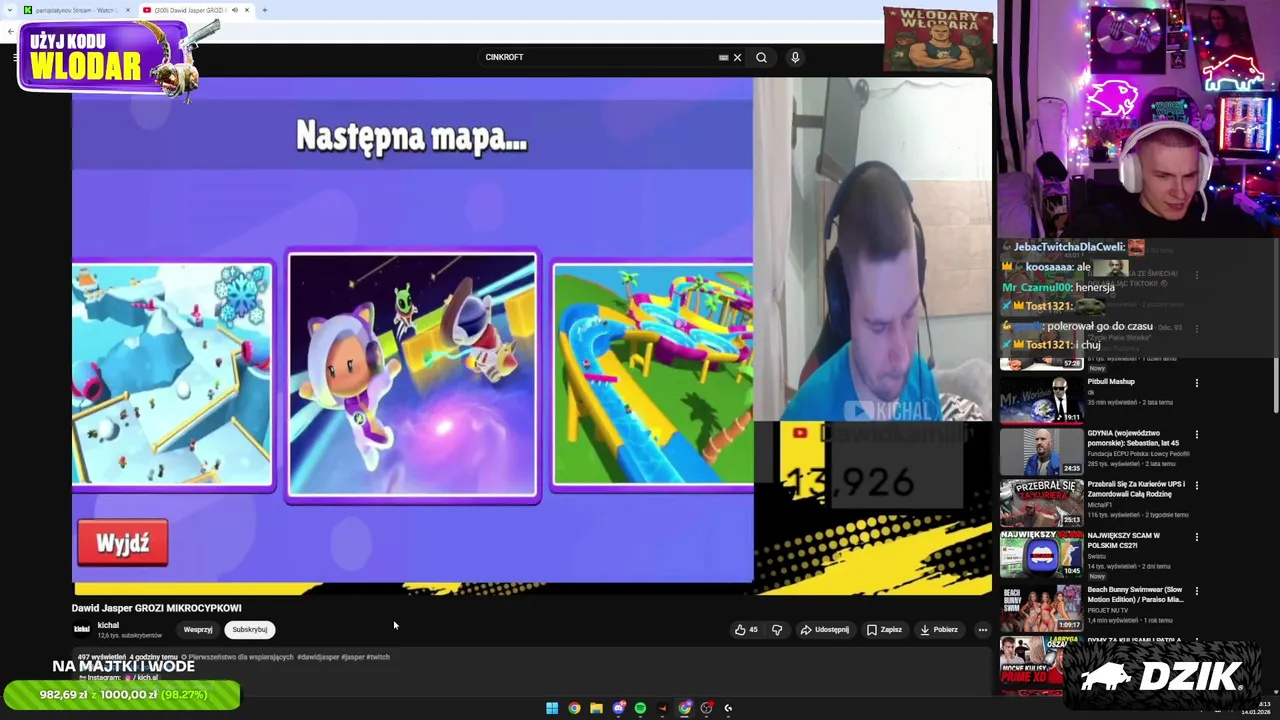Open a new browser tab with plus
This screenshot has height=720, width=1280.
pyautogui.click(x=264, y=10)
